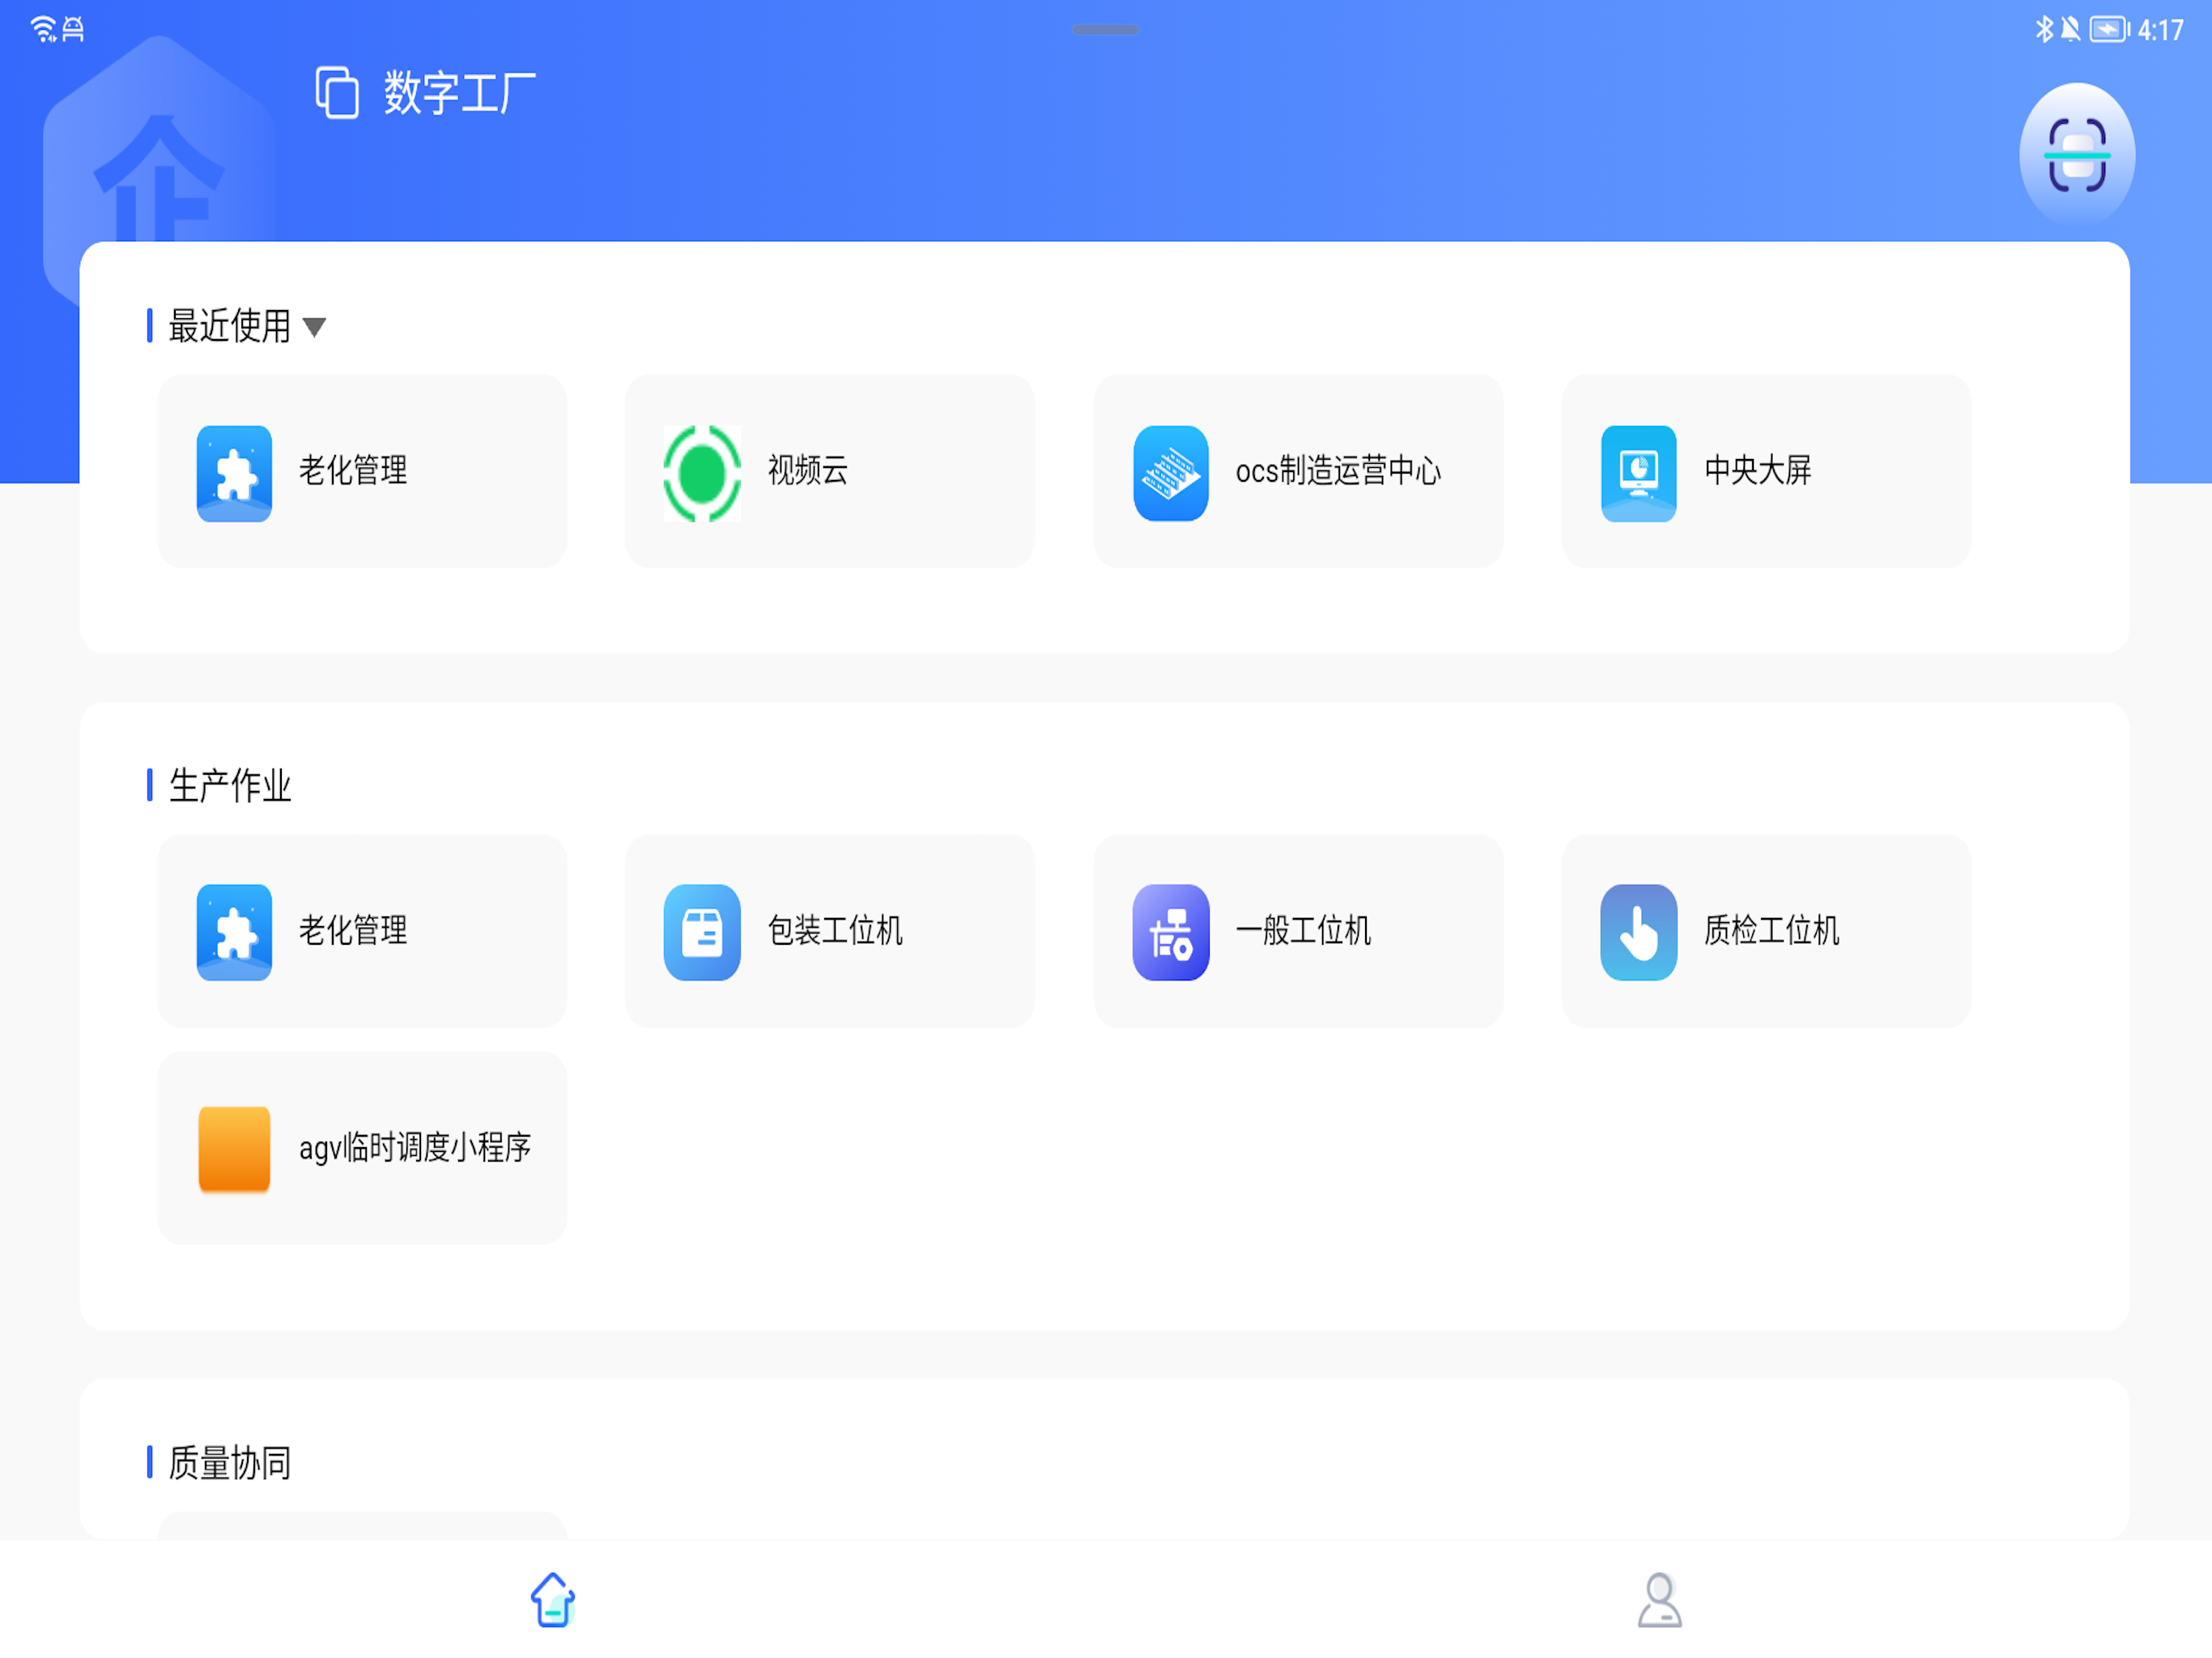
Task: Click the 质检工位机 label text
Action: coord(1771,930)
